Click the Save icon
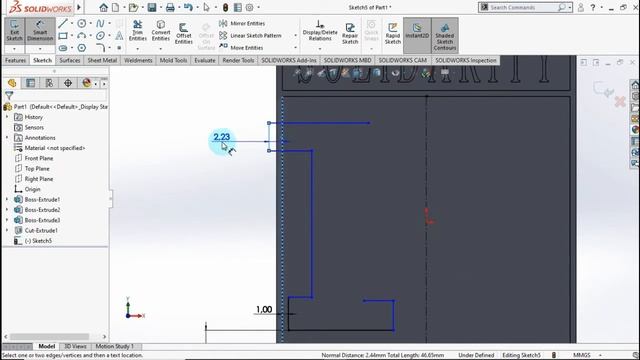This screenshot has width=640, height=360. [152, 7]
